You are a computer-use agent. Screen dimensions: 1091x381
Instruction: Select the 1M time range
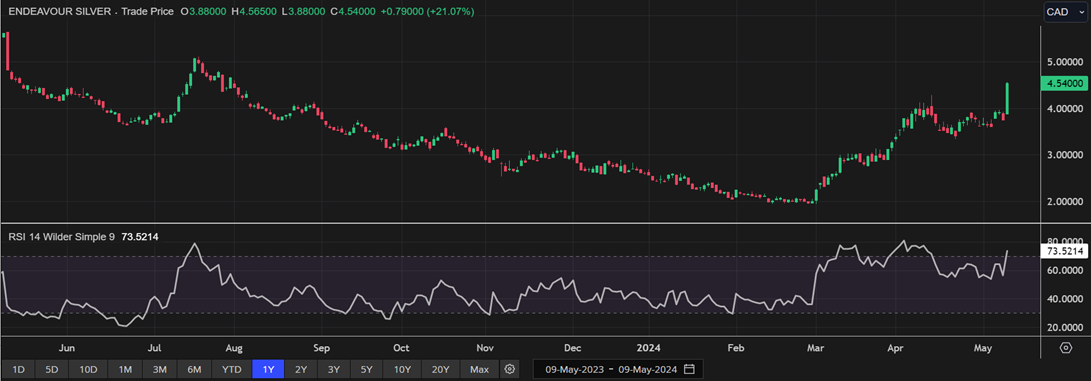(125, 369)
